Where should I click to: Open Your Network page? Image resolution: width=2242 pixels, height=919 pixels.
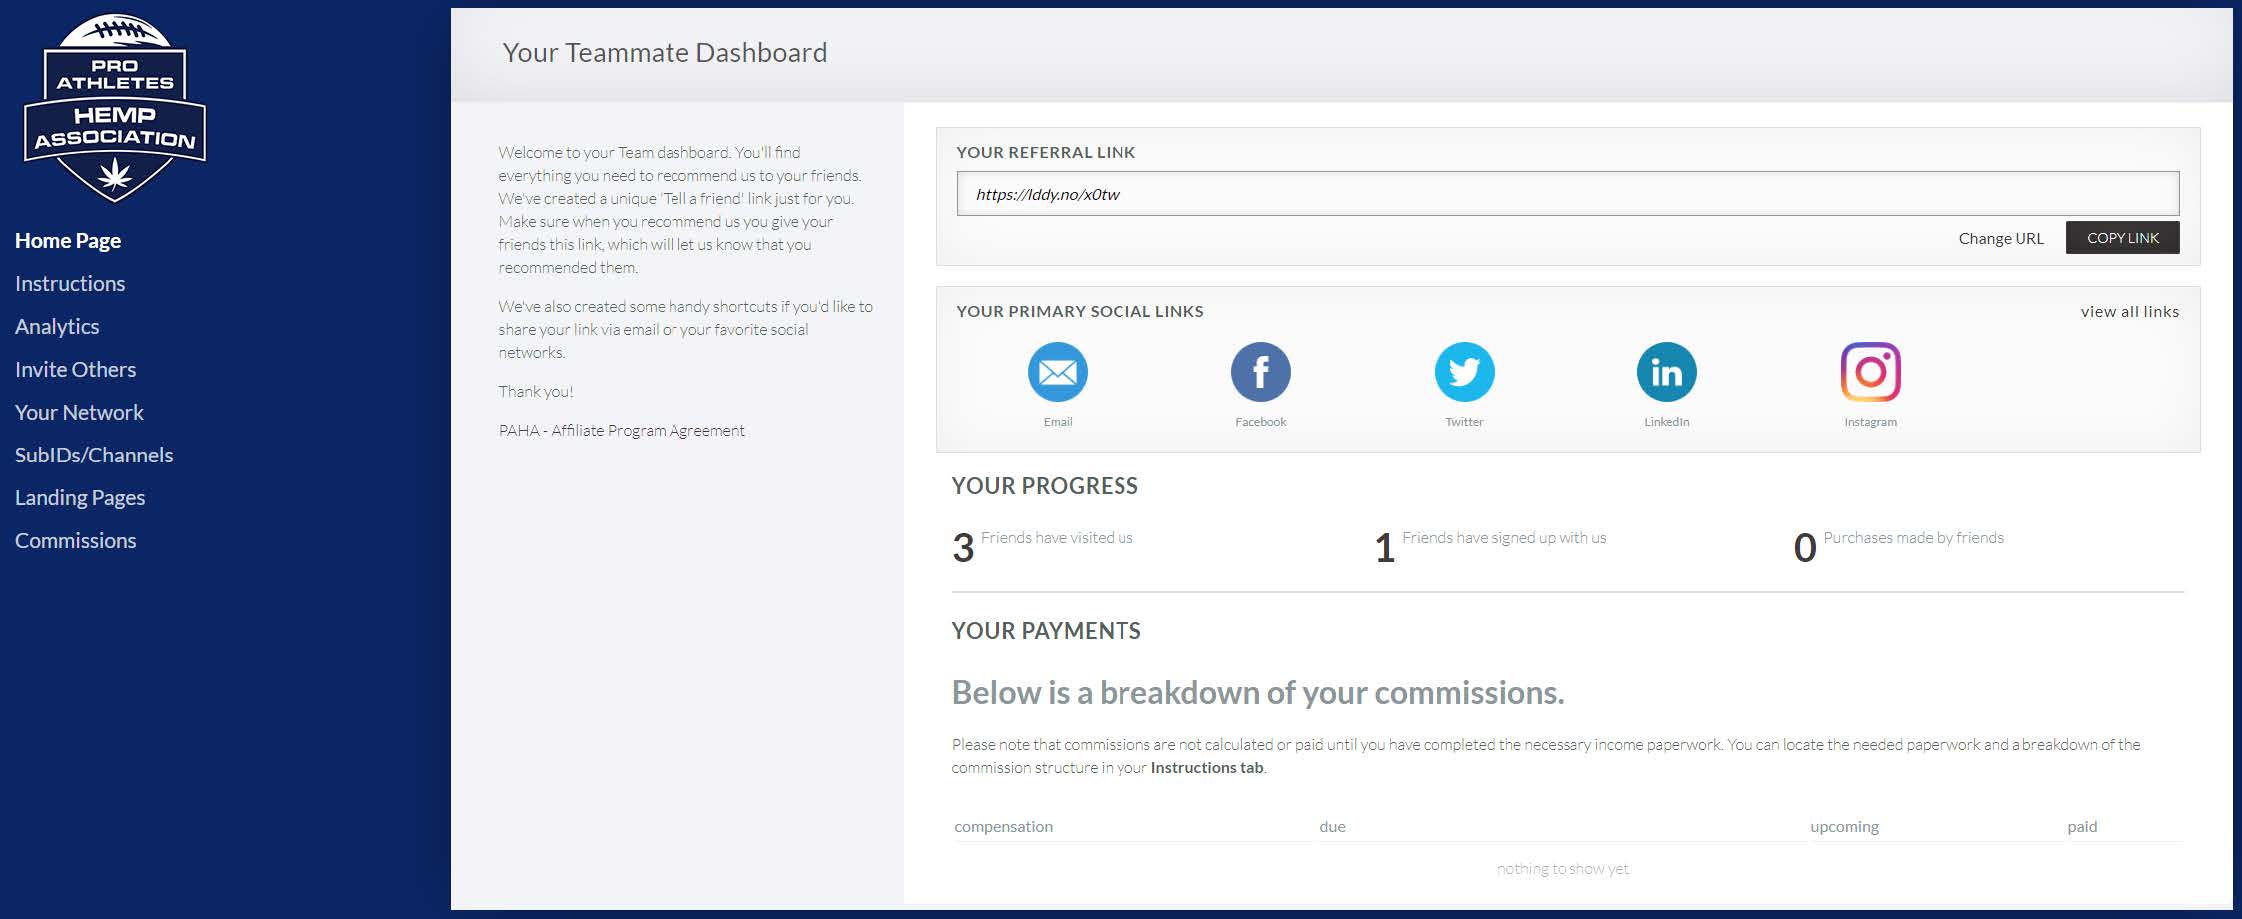pyautogui.click(x=79, y=413)
